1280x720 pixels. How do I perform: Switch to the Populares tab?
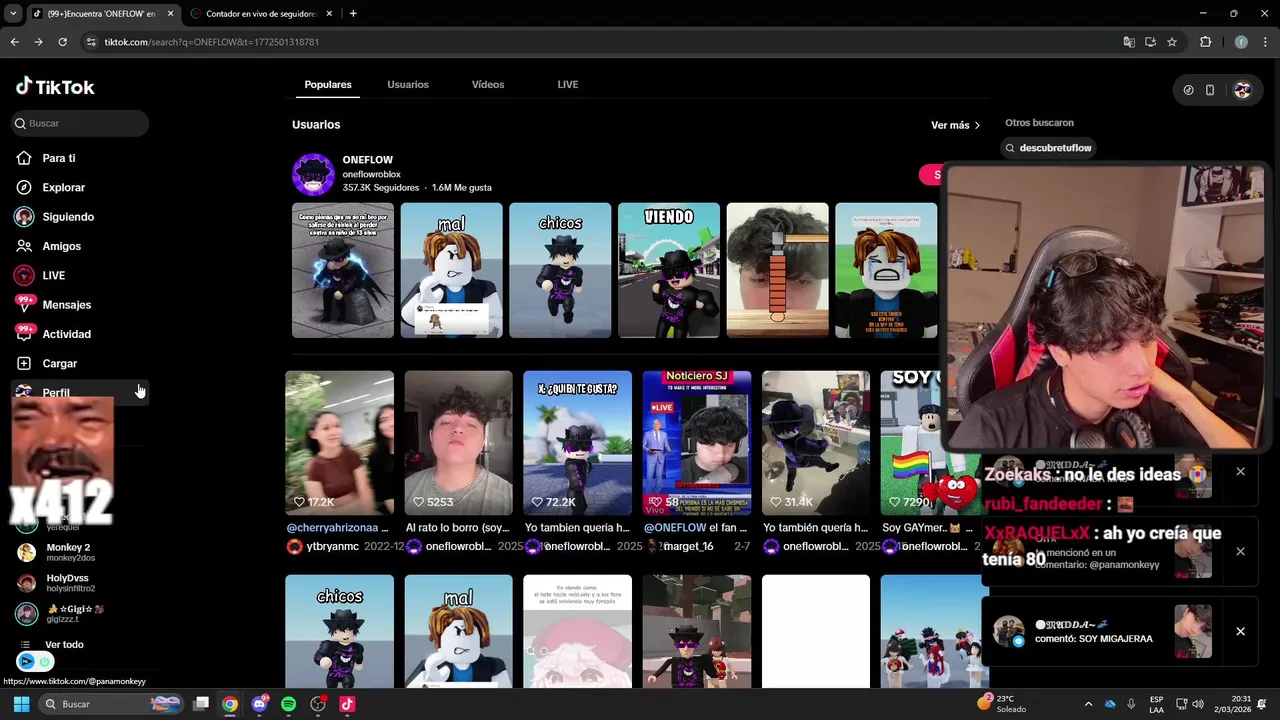pos(328,85)
